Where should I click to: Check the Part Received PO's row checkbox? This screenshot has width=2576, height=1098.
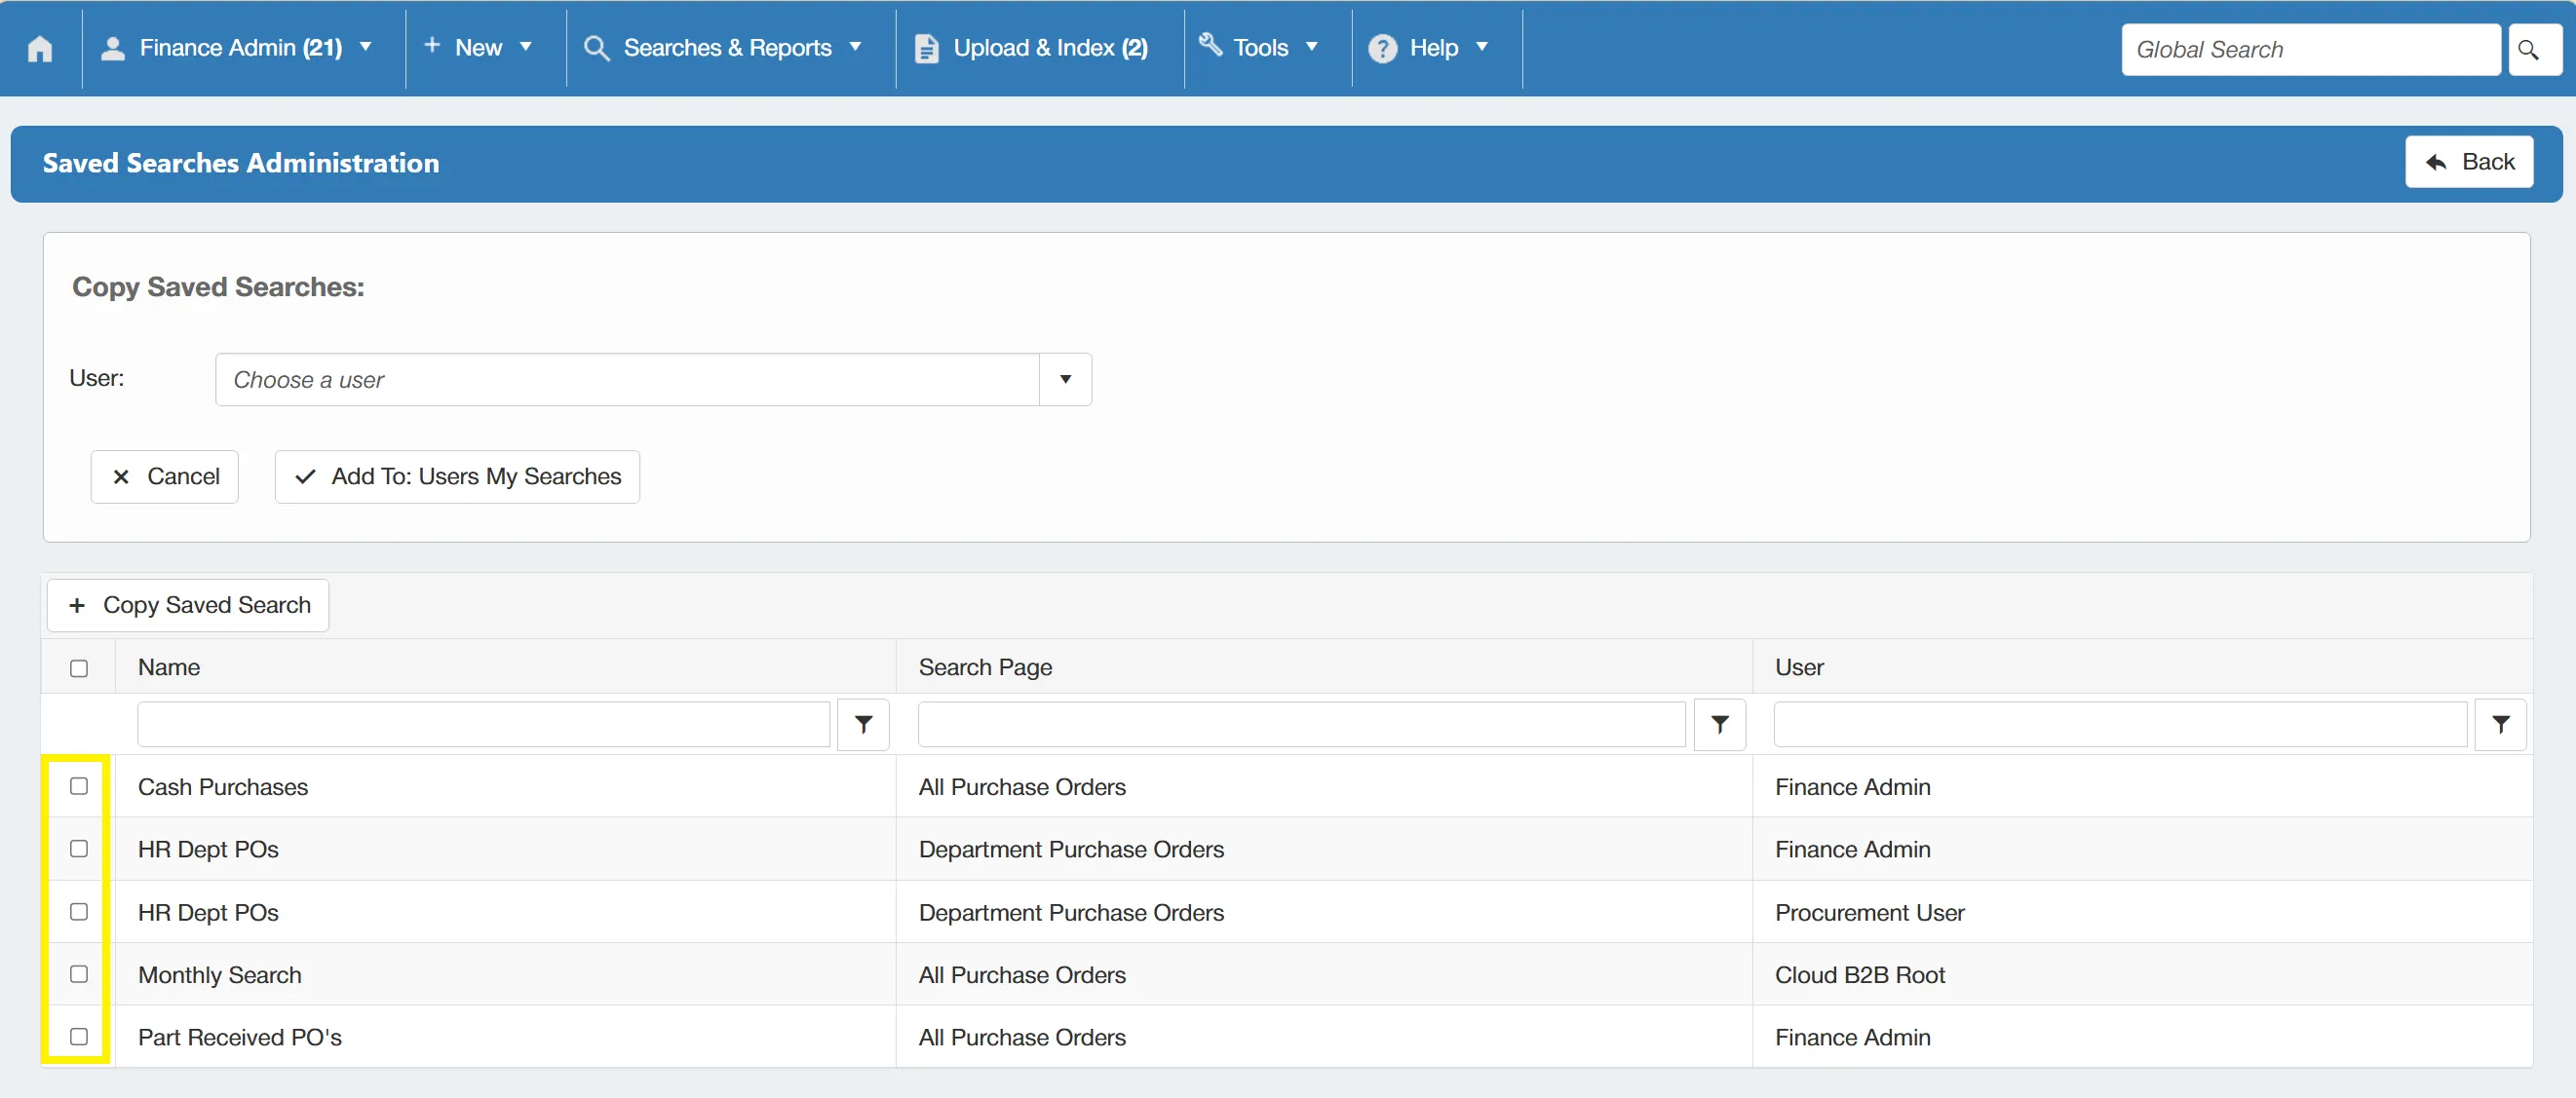[x=79, y=1036]
